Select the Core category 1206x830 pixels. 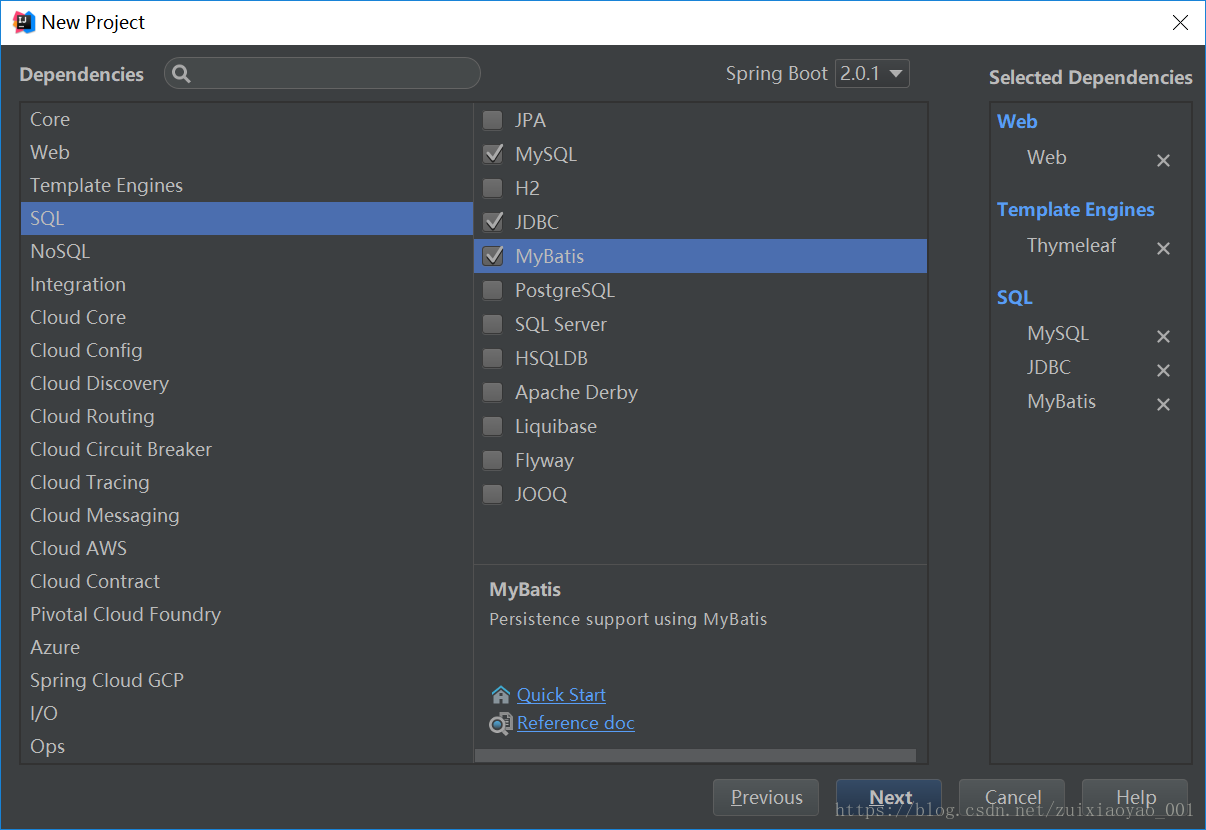(246, 119)
